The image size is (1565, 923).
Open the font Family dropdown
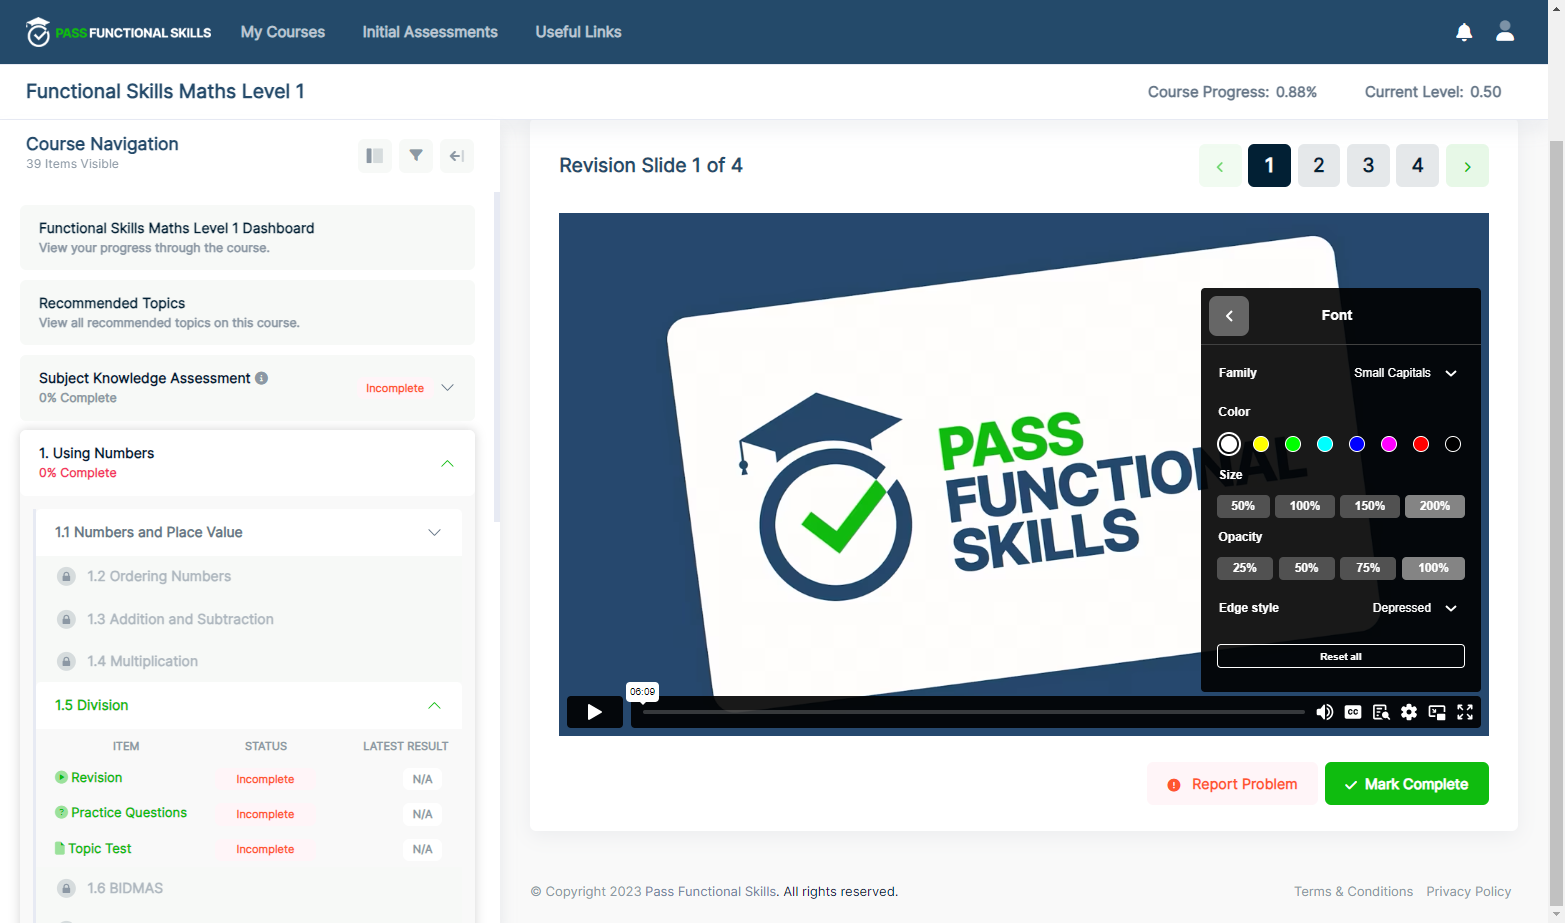click(1405, 373)
